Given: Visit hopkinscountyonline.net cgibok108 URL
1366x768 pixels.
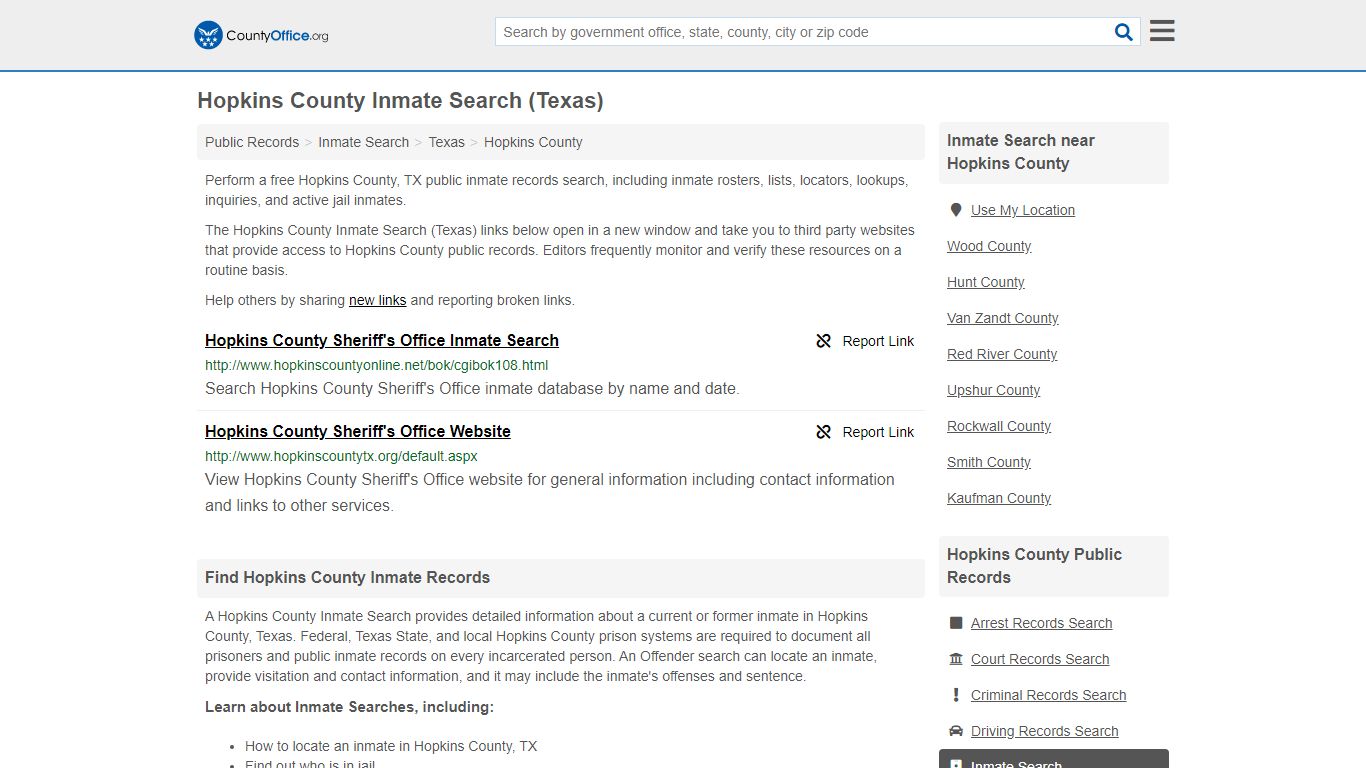Looking at the screenshot, I should tap(376, 365).
